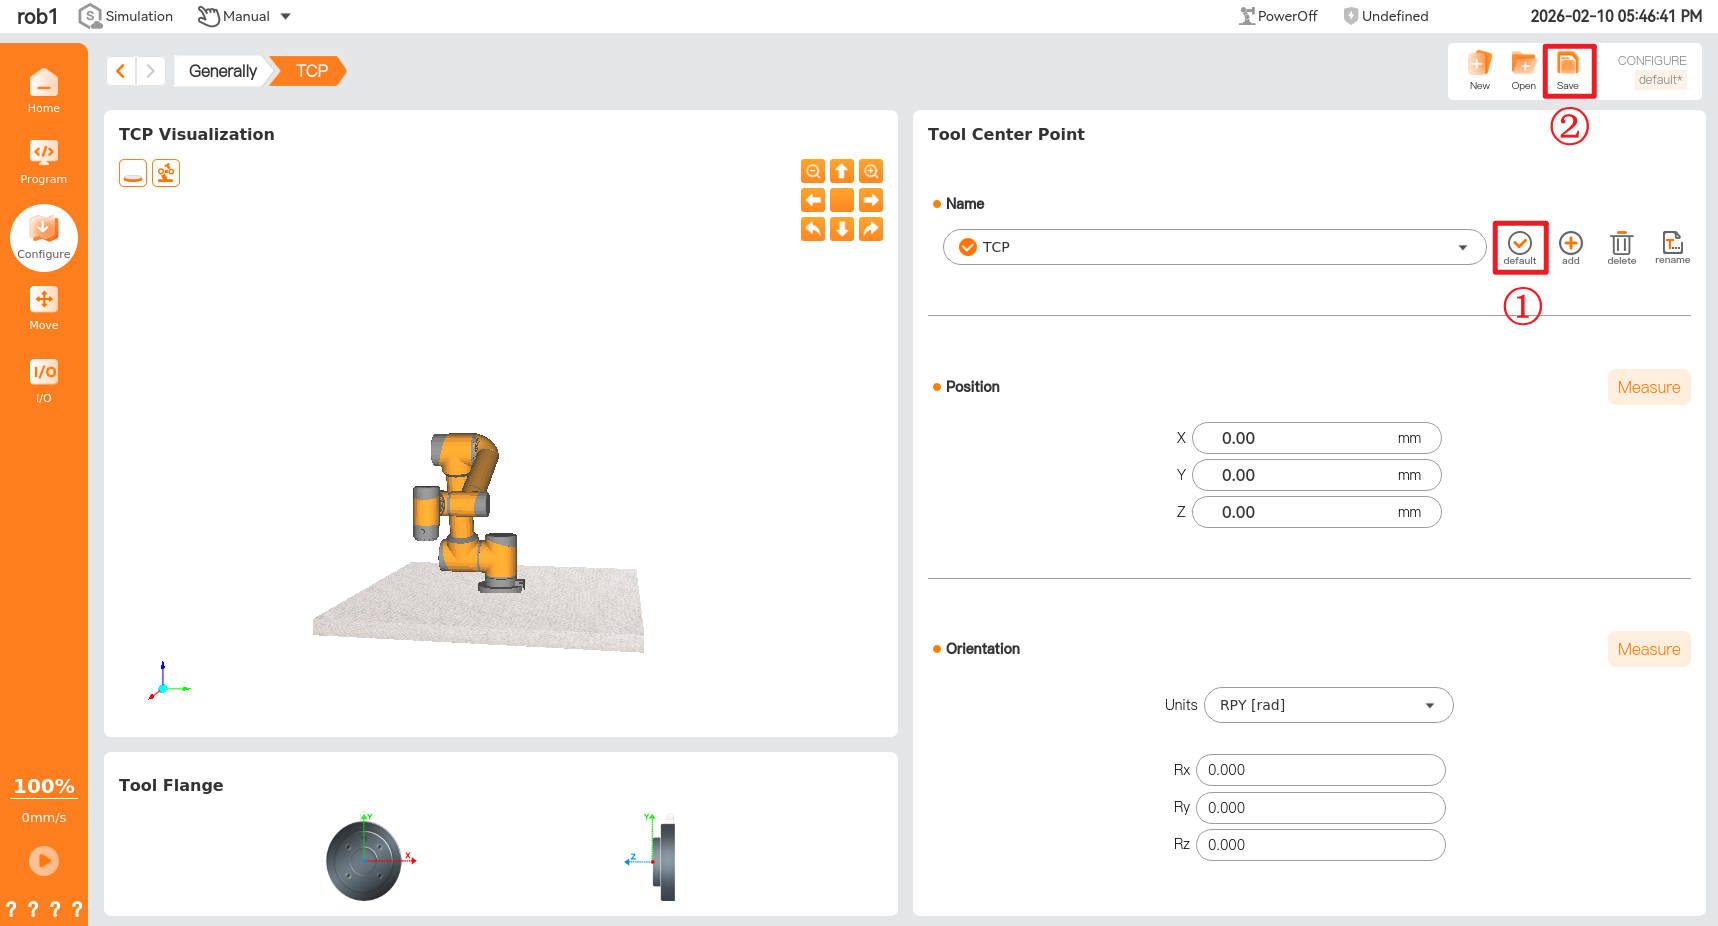Viewport: 1718px width, 926px height.
Task: Toggle the base plane display button
Action: (x=133, y=173)
